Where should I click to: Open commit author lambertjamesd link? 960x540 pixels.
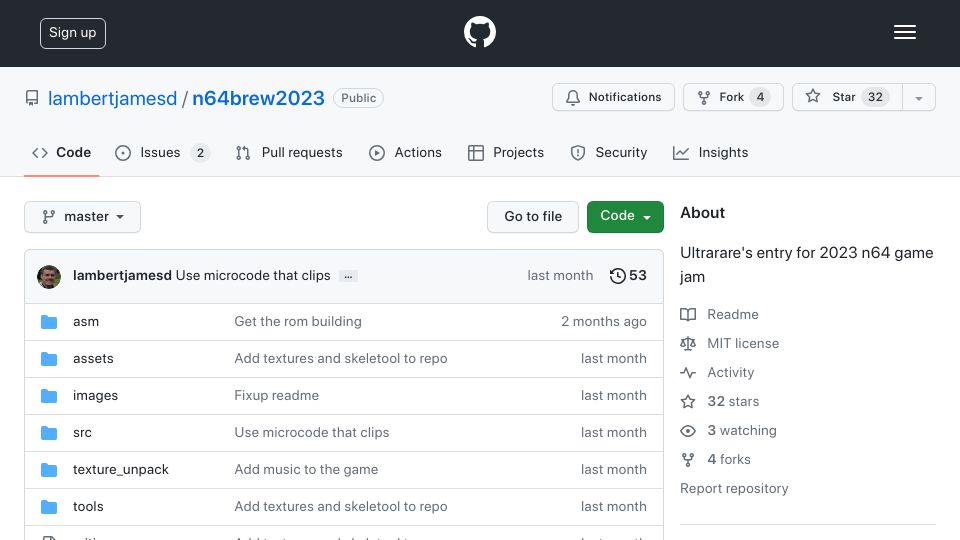[x=122, y=276]
